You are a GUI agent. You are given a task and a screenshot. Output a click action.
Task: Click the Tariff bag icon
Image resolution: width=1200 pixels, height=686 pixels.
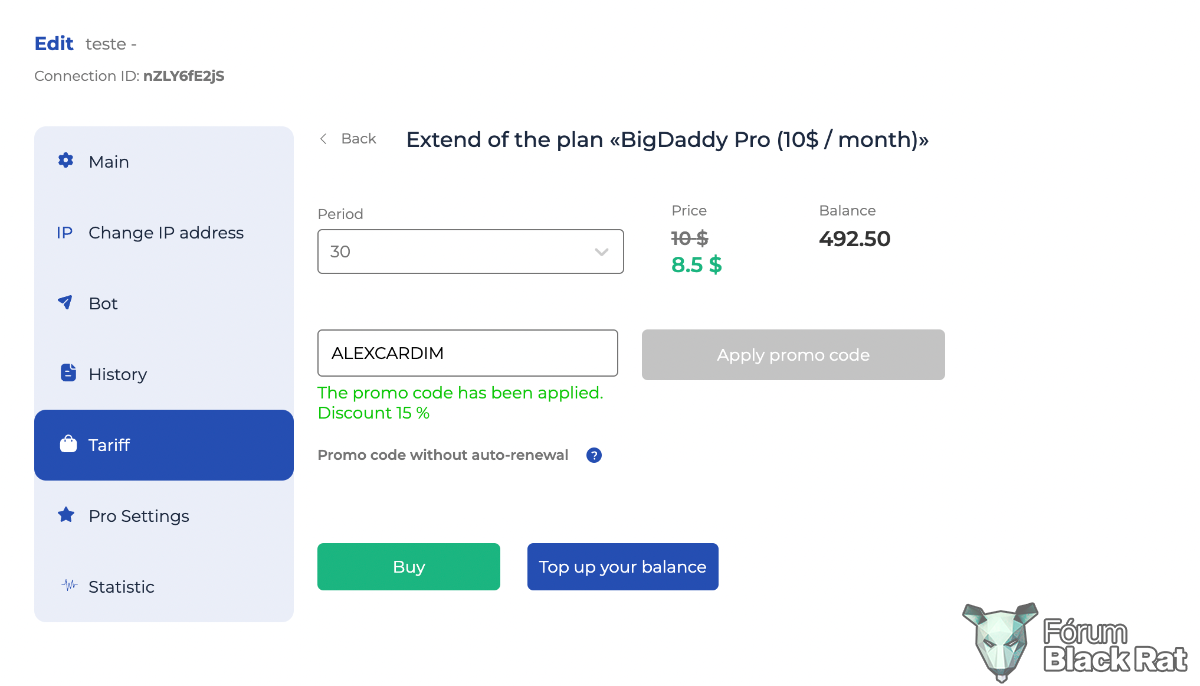68,444
